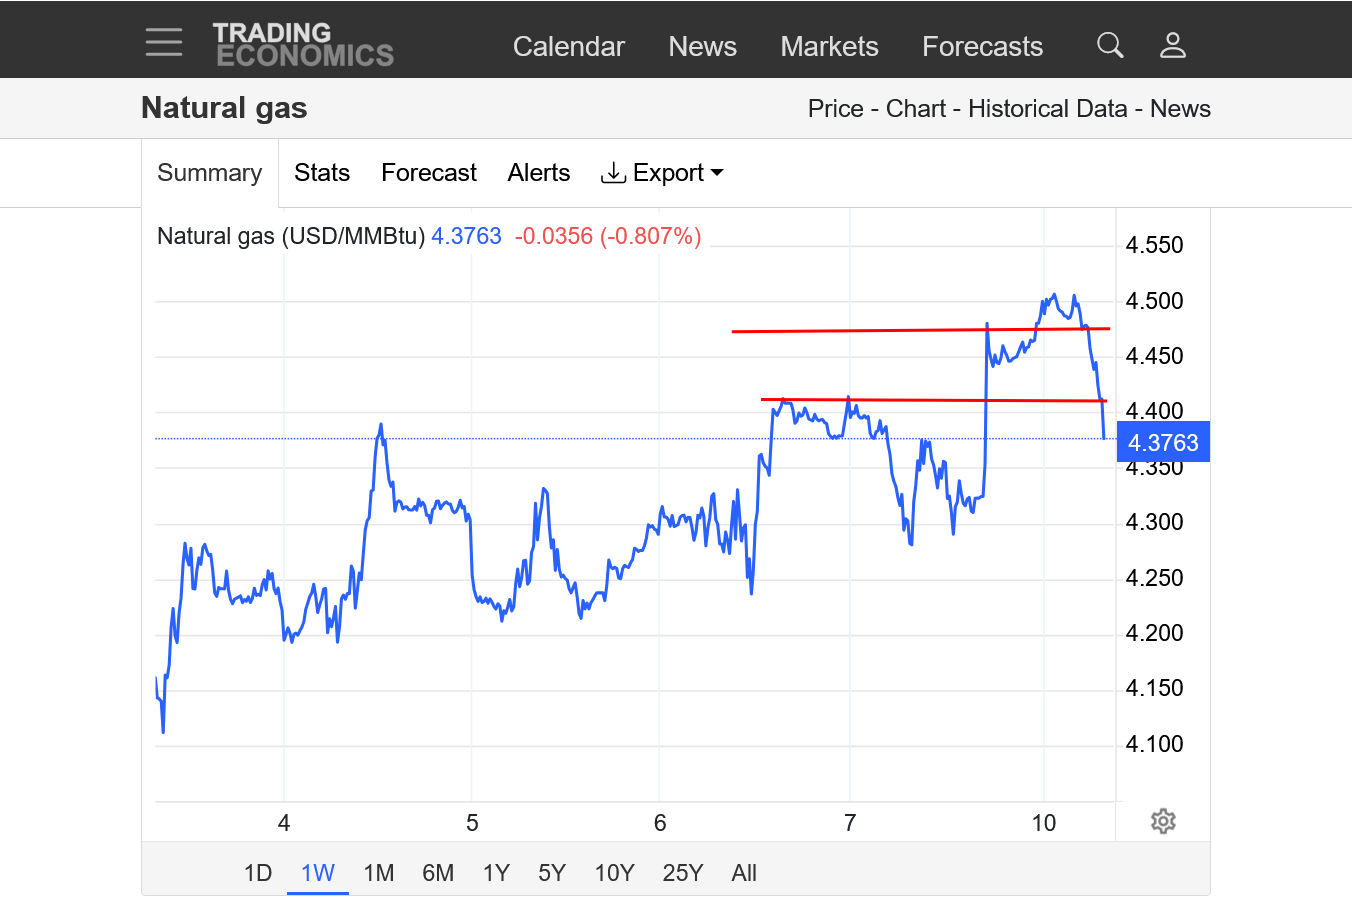The image size is (1352, 901).
Task: Click the Trading Economics logo
Action: [303, 45]
